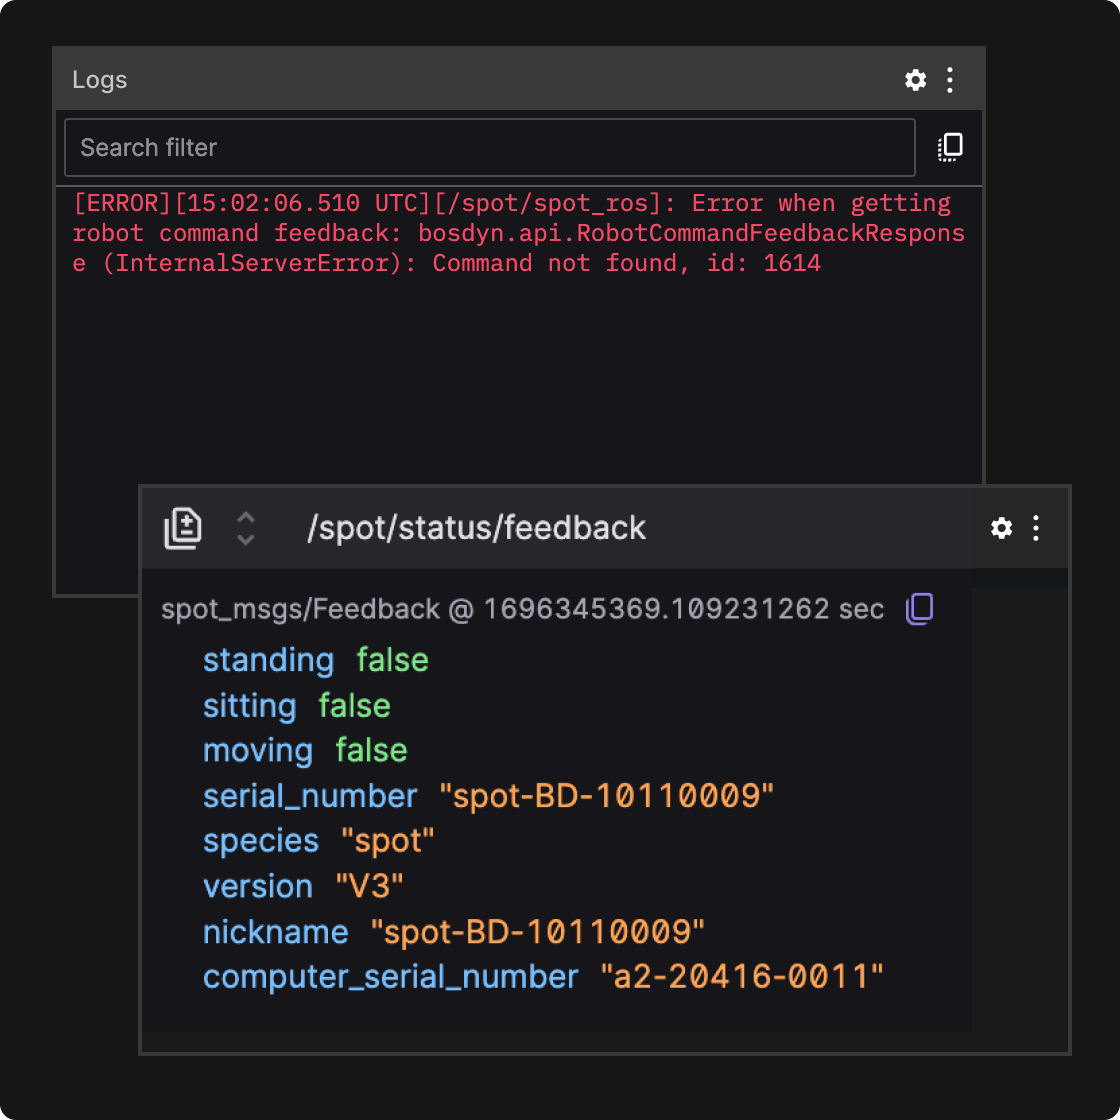Viewport: 1120px width, 1120px height.
Task: Select the moving field label
Action: [258, 751]
